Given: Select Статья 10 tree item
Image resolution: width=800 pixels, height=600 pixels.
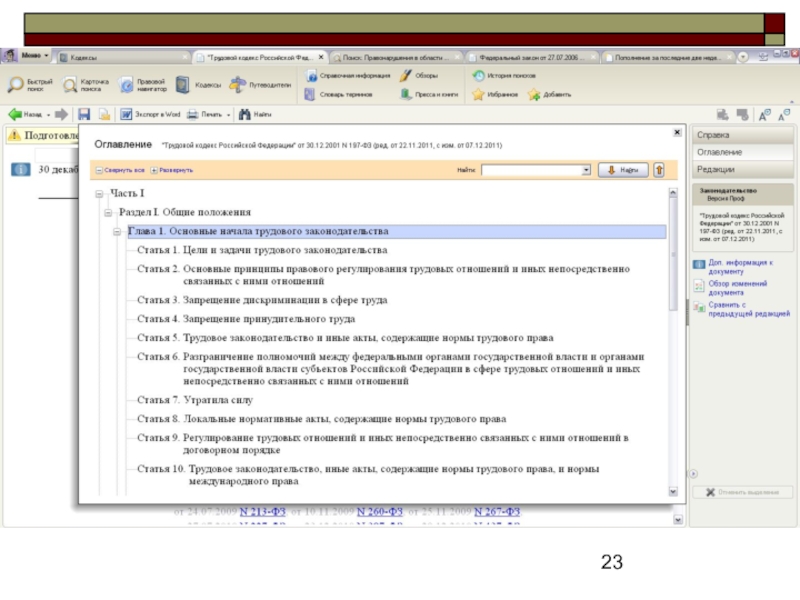Looking at the screenshot, I should point(368,475).
